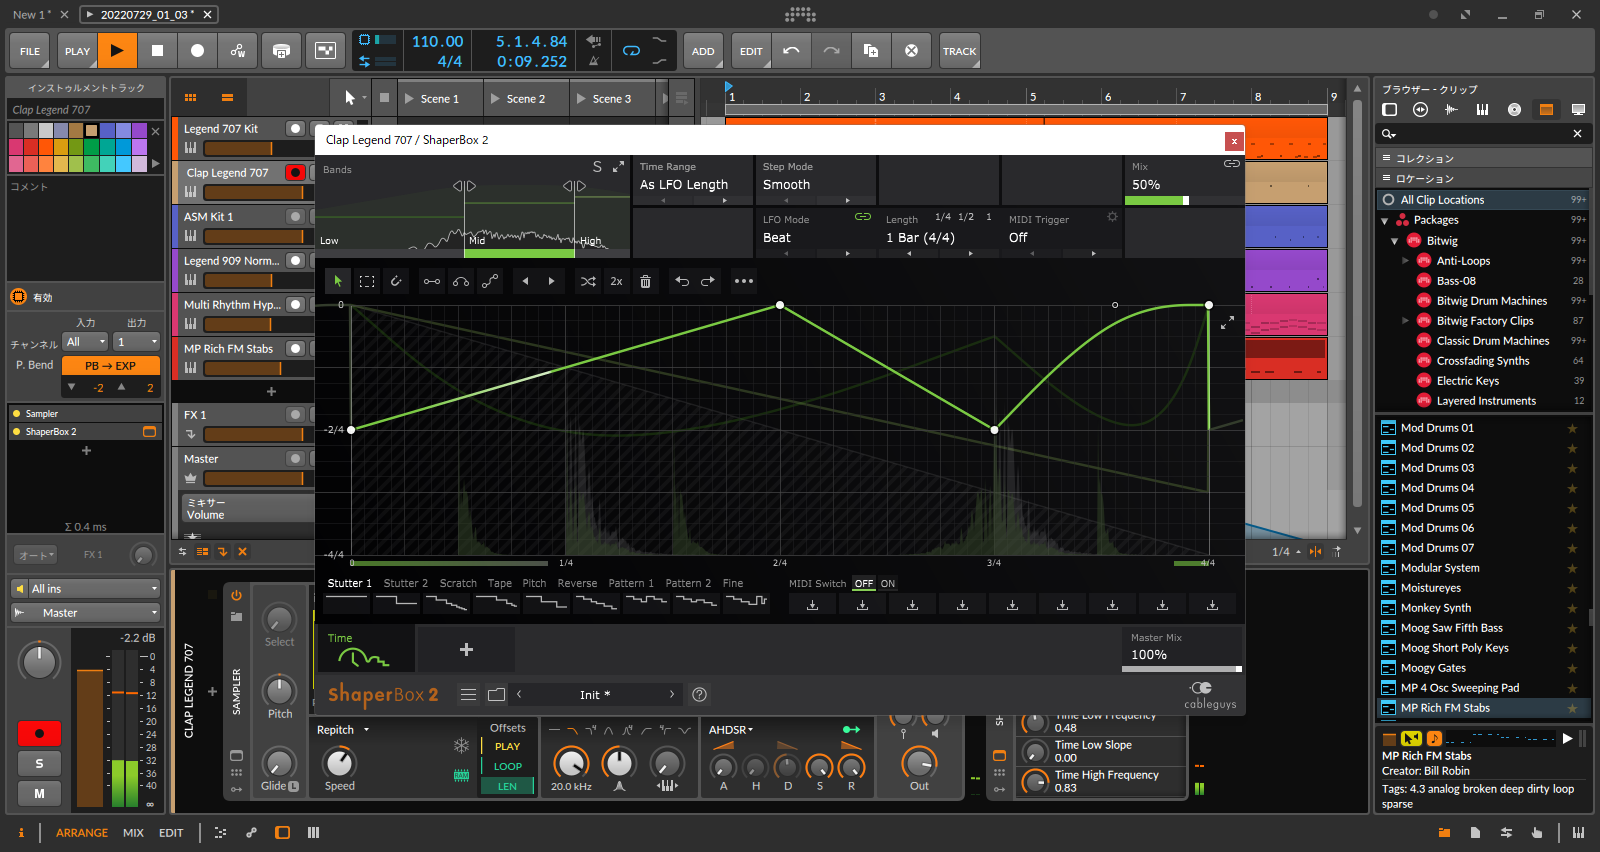Toggle the track device power button
The image size is (1600, 852).
(x=237, y=595)
